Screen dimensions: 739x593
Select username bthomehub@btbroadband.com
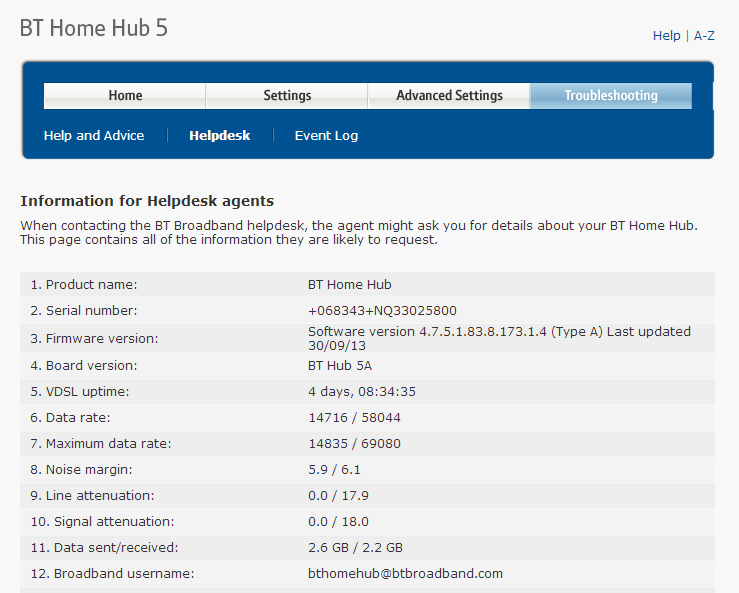point(405,573)
